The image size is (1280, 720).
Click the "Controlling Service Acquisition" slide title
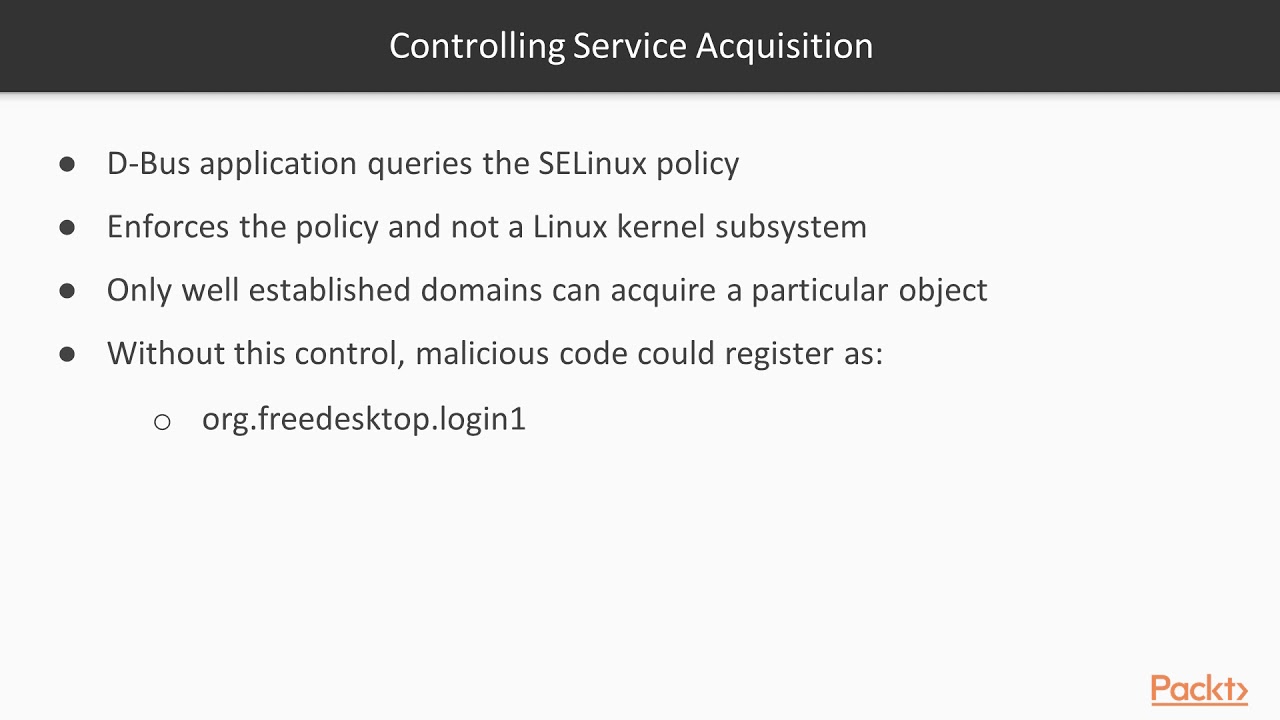(x=631, y=46)
